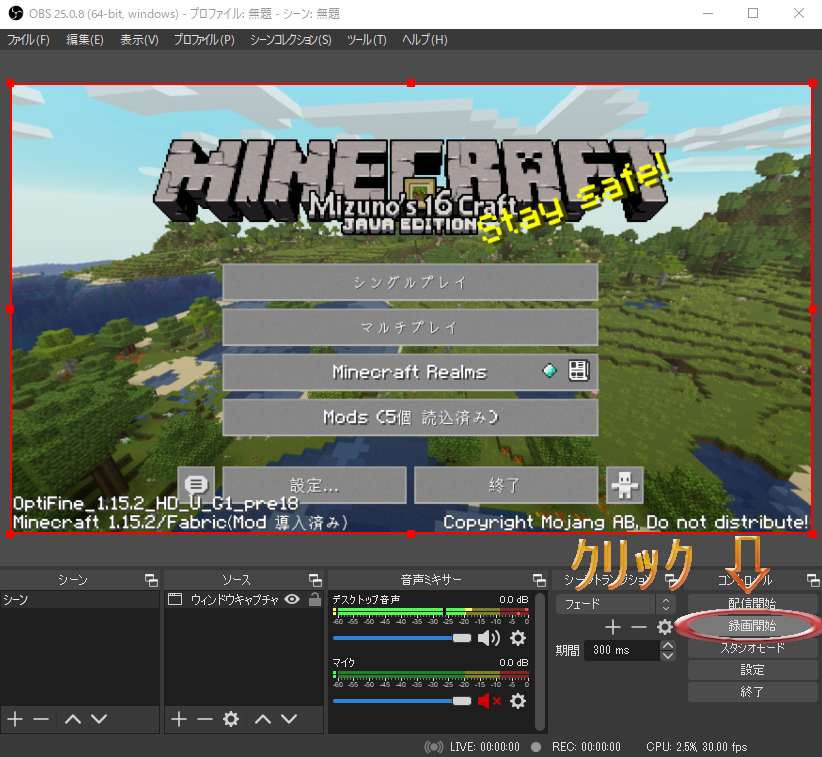Move source down in the list
Image resolution: width=822 pixels, height=757 pixels.
pyautogui.click(x=289, y=719)
